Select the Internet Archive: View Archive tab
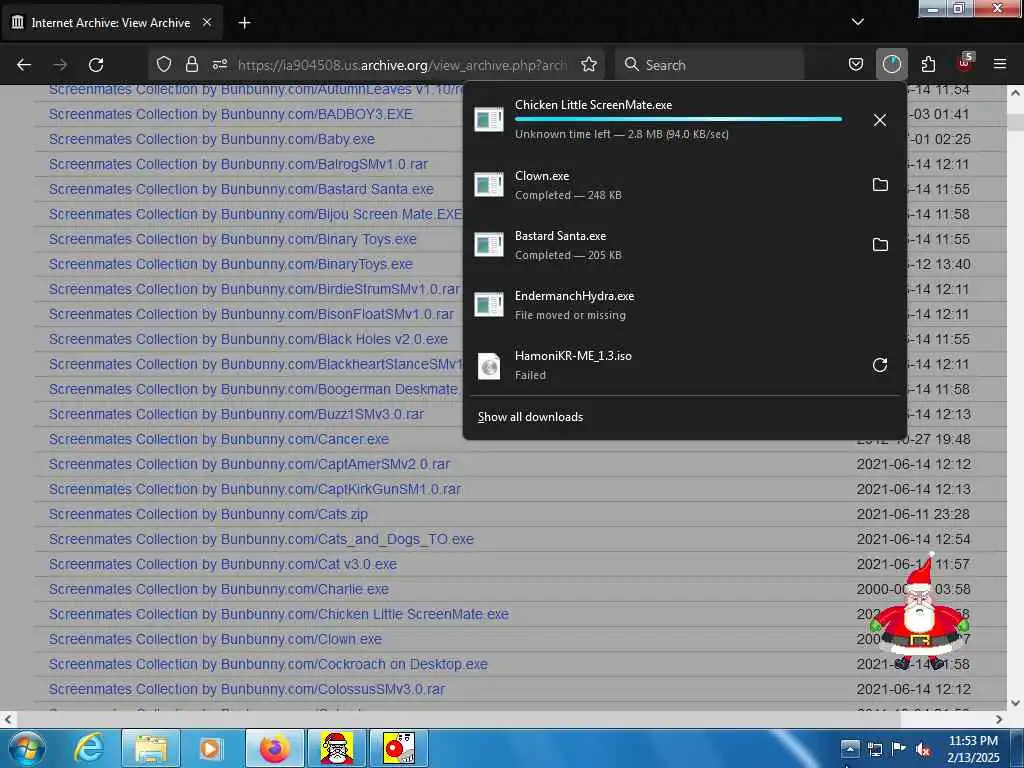Image resolution: width=1024 pixels, height=768 pixels. pyautogui.click(x=111, y=23)
